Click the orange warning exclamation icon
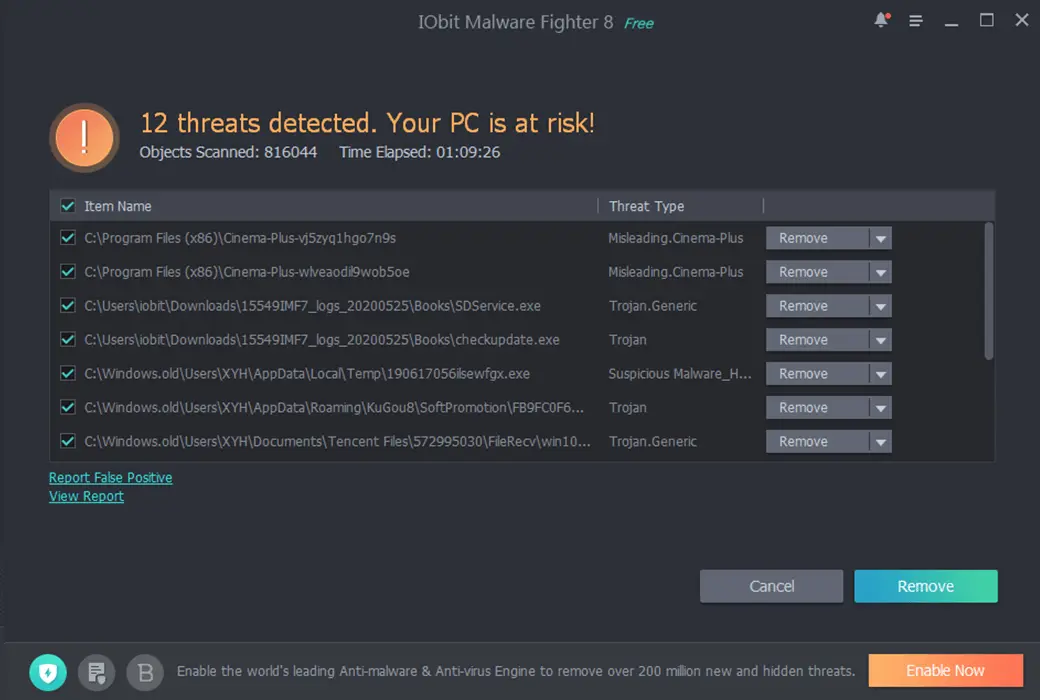This screenshot has width=1040, height=700. tap(84, 137)
